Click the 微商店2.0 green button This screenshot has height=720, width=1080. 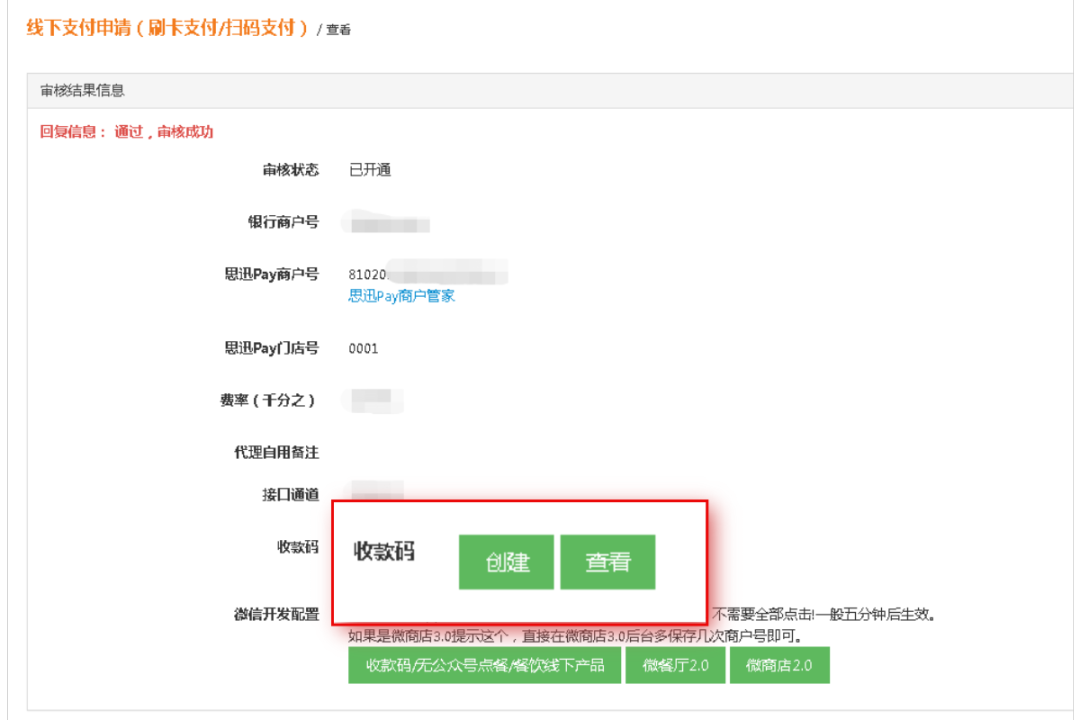click(779, 665)
